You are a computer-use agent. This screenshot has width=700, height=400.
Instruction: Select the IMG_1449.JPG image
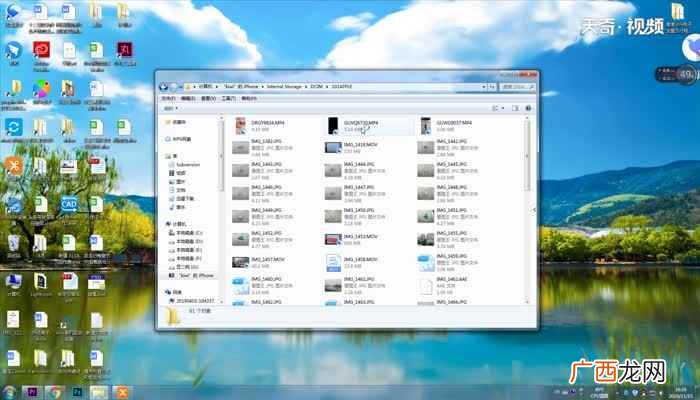coord(262,217)
